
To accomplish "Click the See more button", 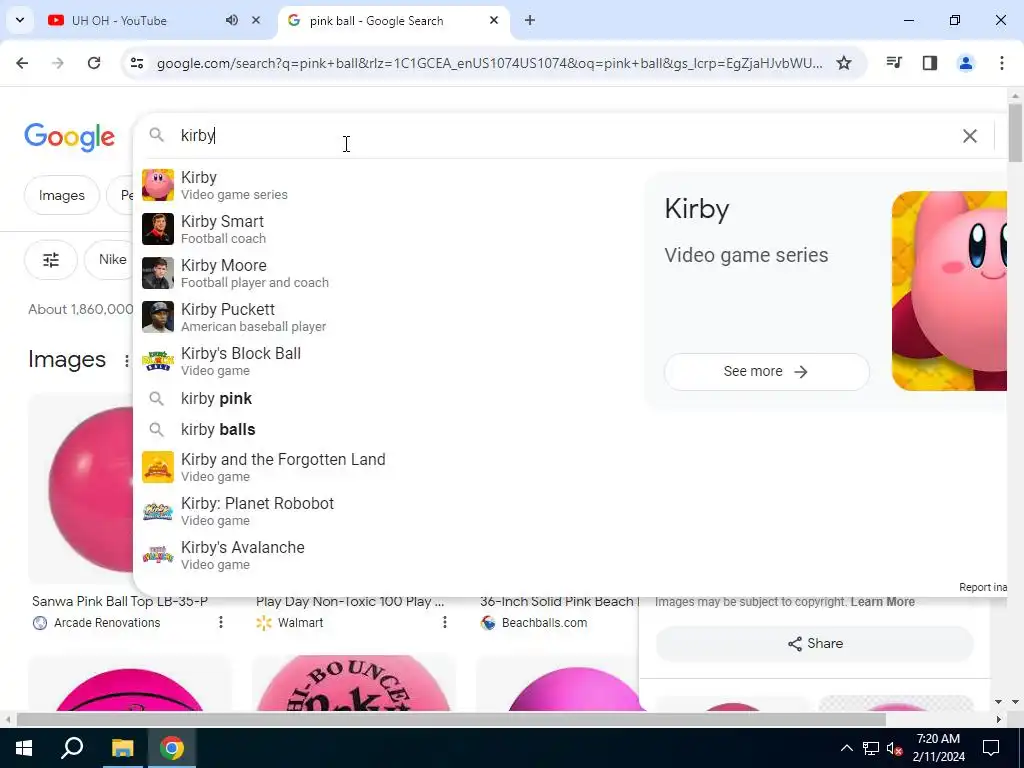I will point(766,372).
